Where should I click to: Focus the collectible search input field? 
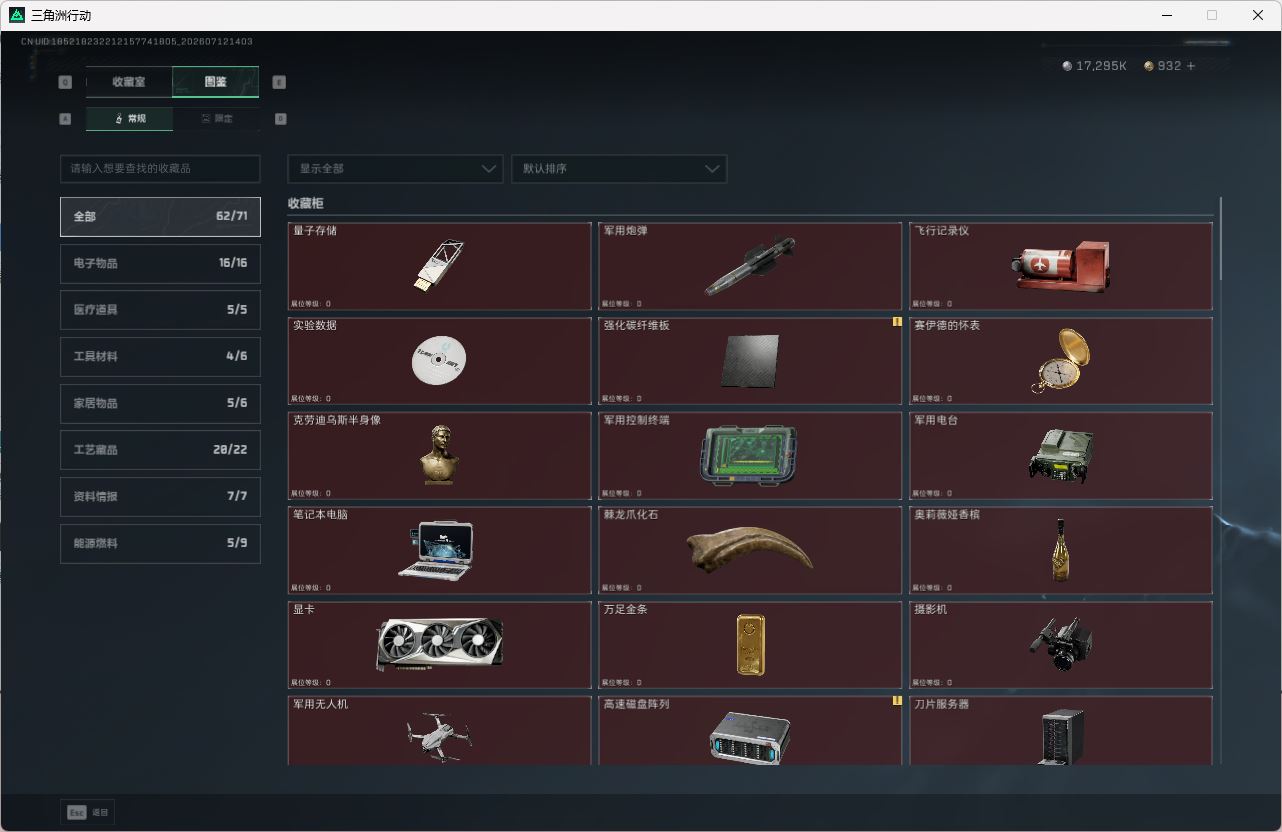pyautogui.click(x=160, y=168)
